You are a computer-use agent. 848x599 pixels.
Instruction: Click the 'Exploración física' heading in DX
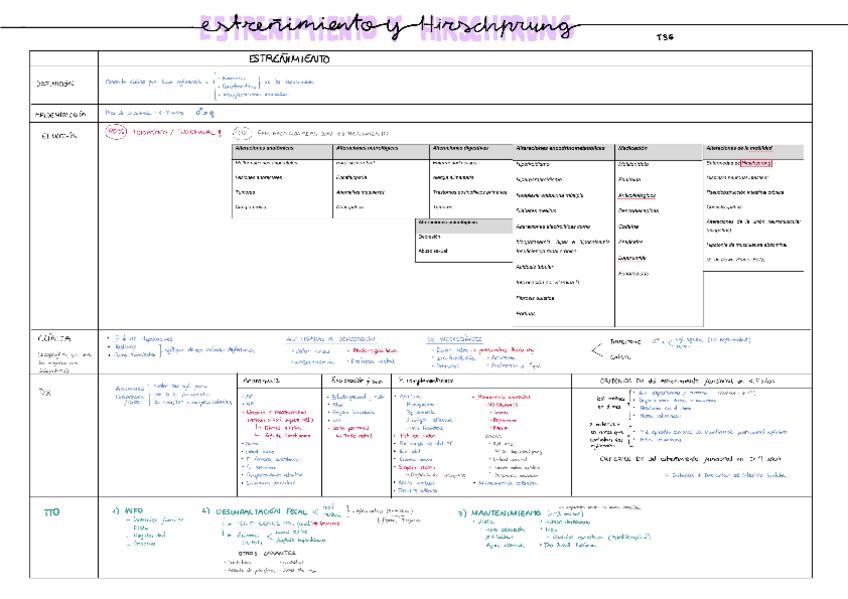pos(357,381)
